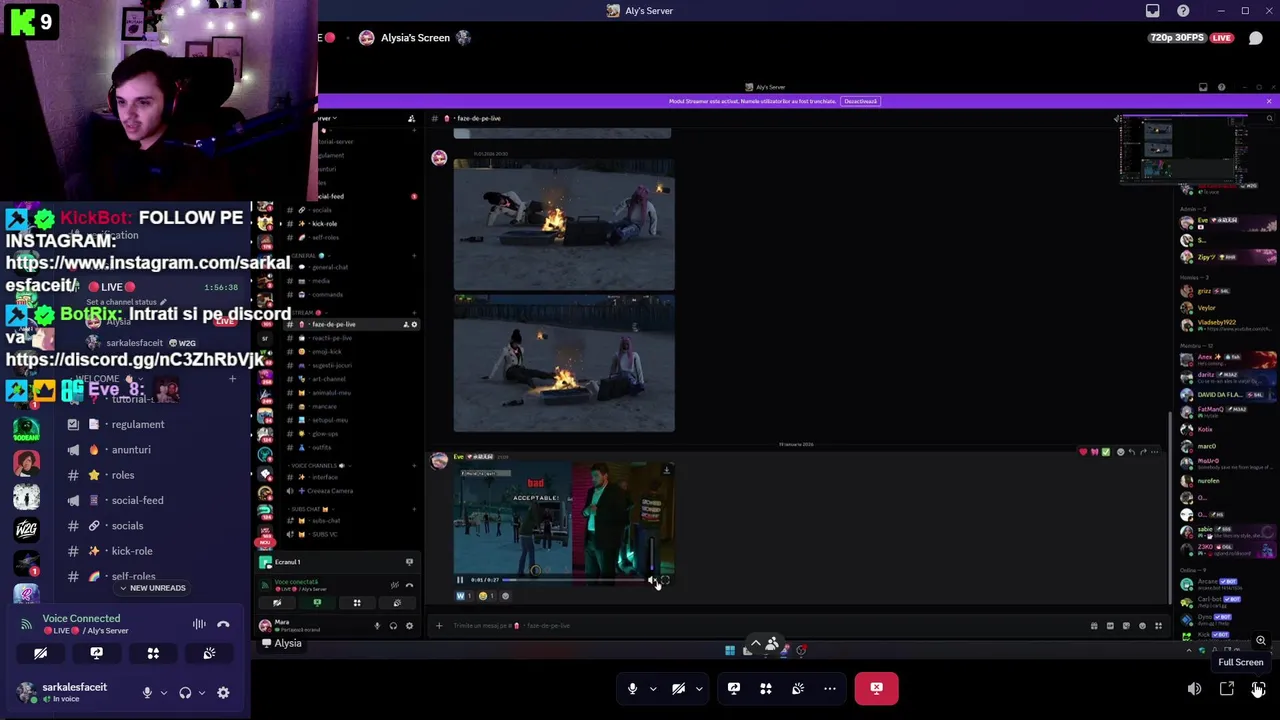Image resolution: width=1280 pixels, height=720 pixels.
Task: Open Inbox icon in title bar
Action: [1153, 11]
